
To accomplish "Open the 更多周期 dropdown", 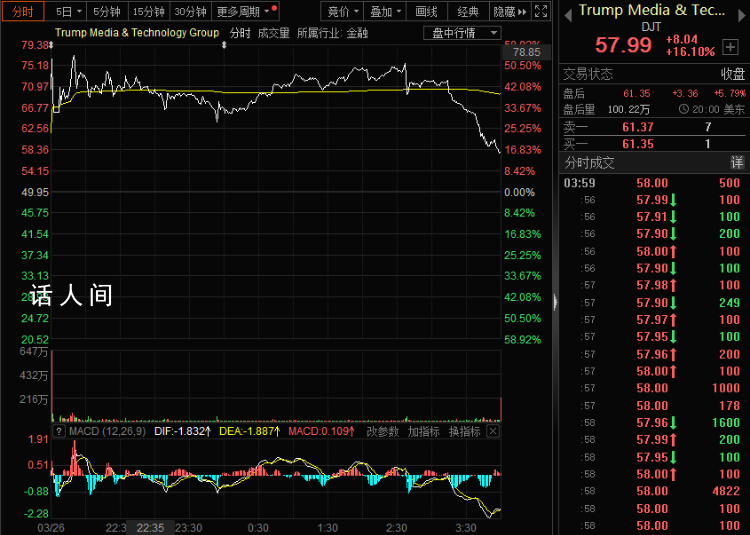I will tap(245, 12).
